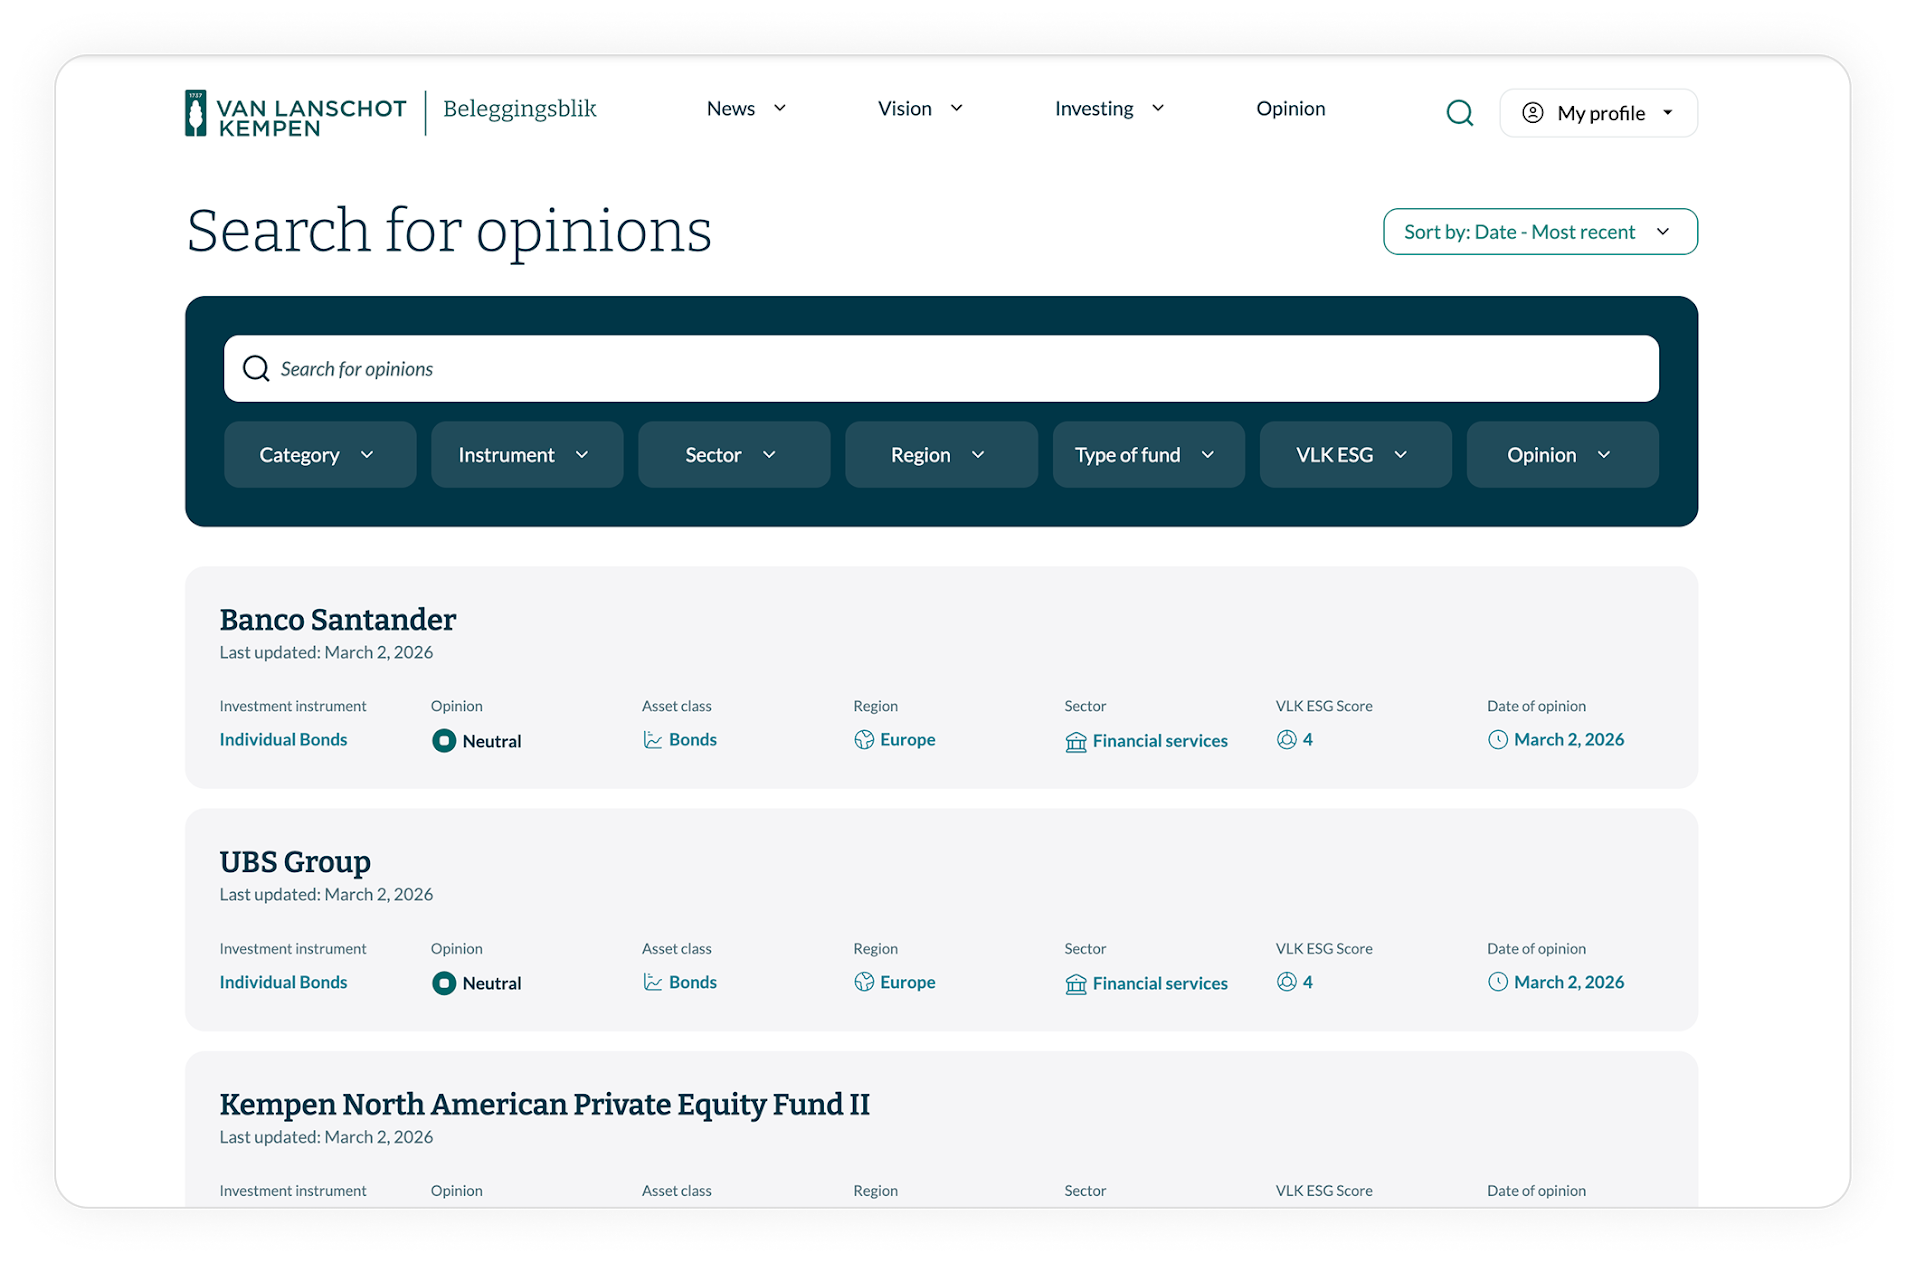Click the Financial services bank icon for UBS Group
The height and width of the screenshot is (1263, 1906).
tap(1076, 984)
